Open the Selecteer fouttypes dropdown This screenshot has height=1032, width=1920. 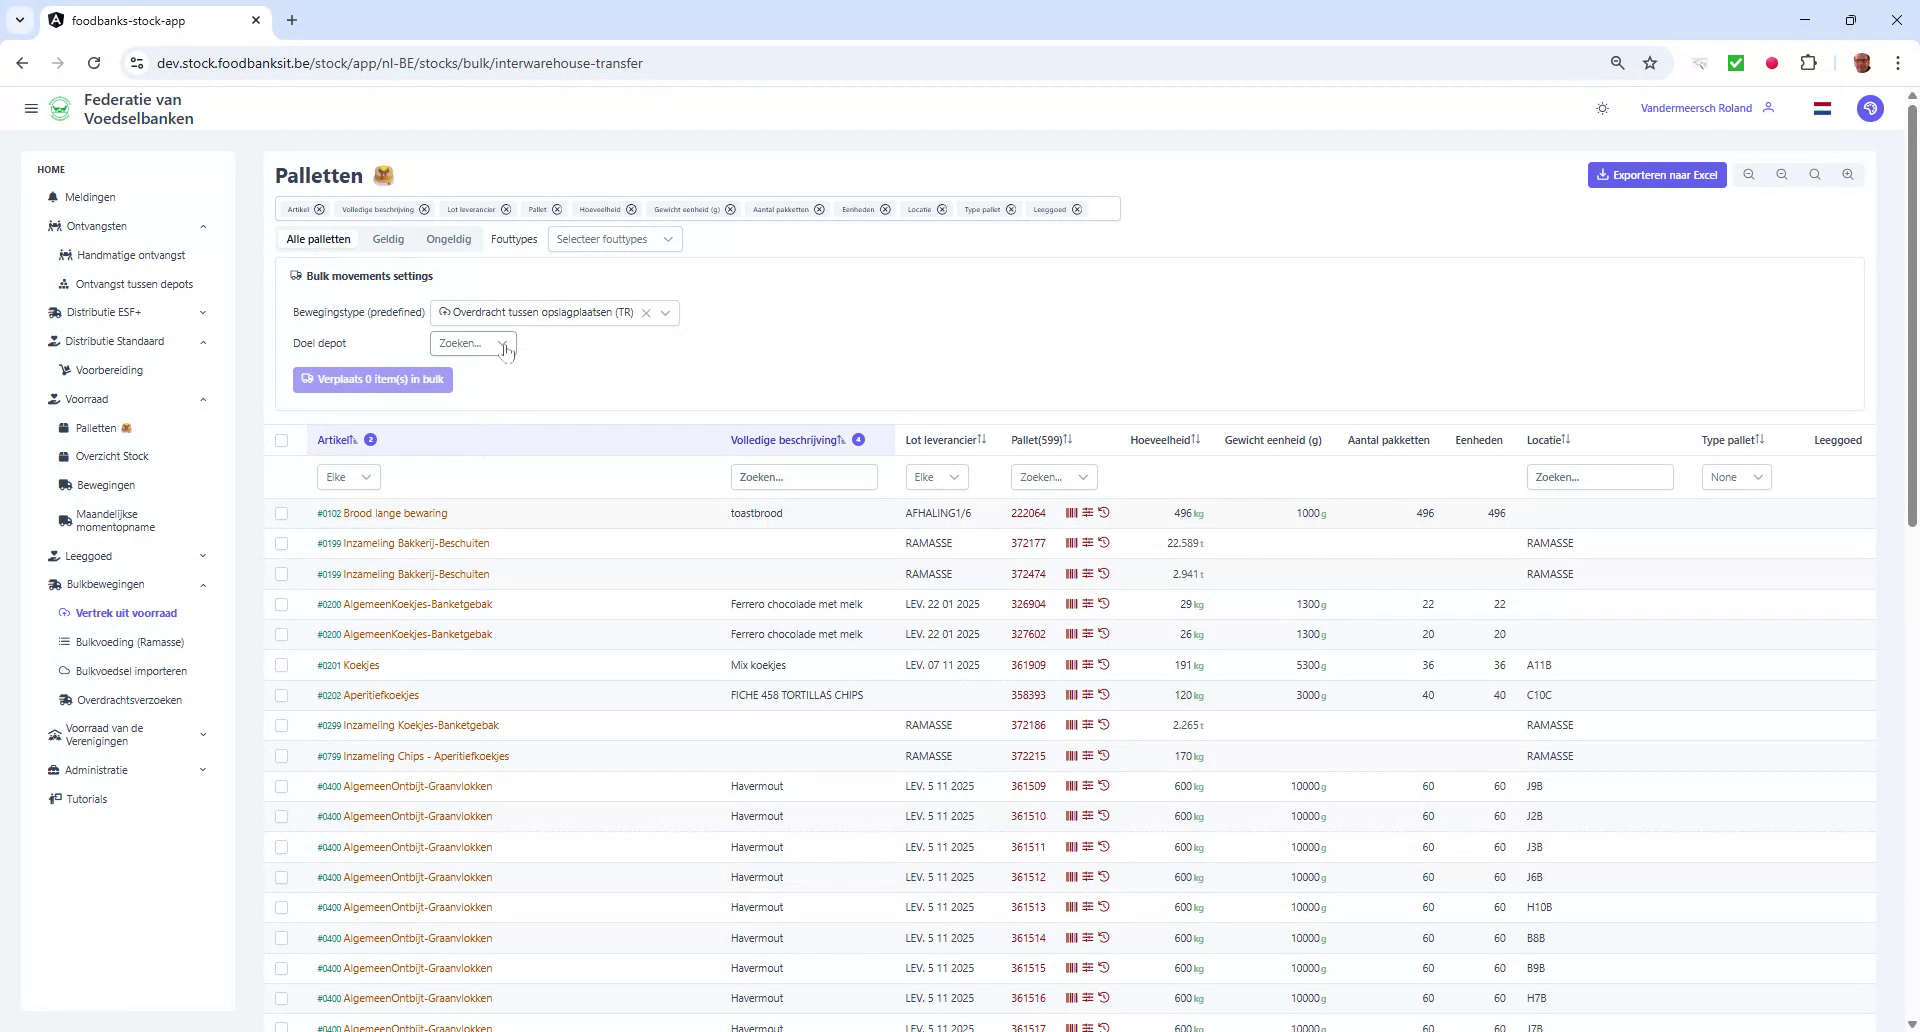pos(615,239)
